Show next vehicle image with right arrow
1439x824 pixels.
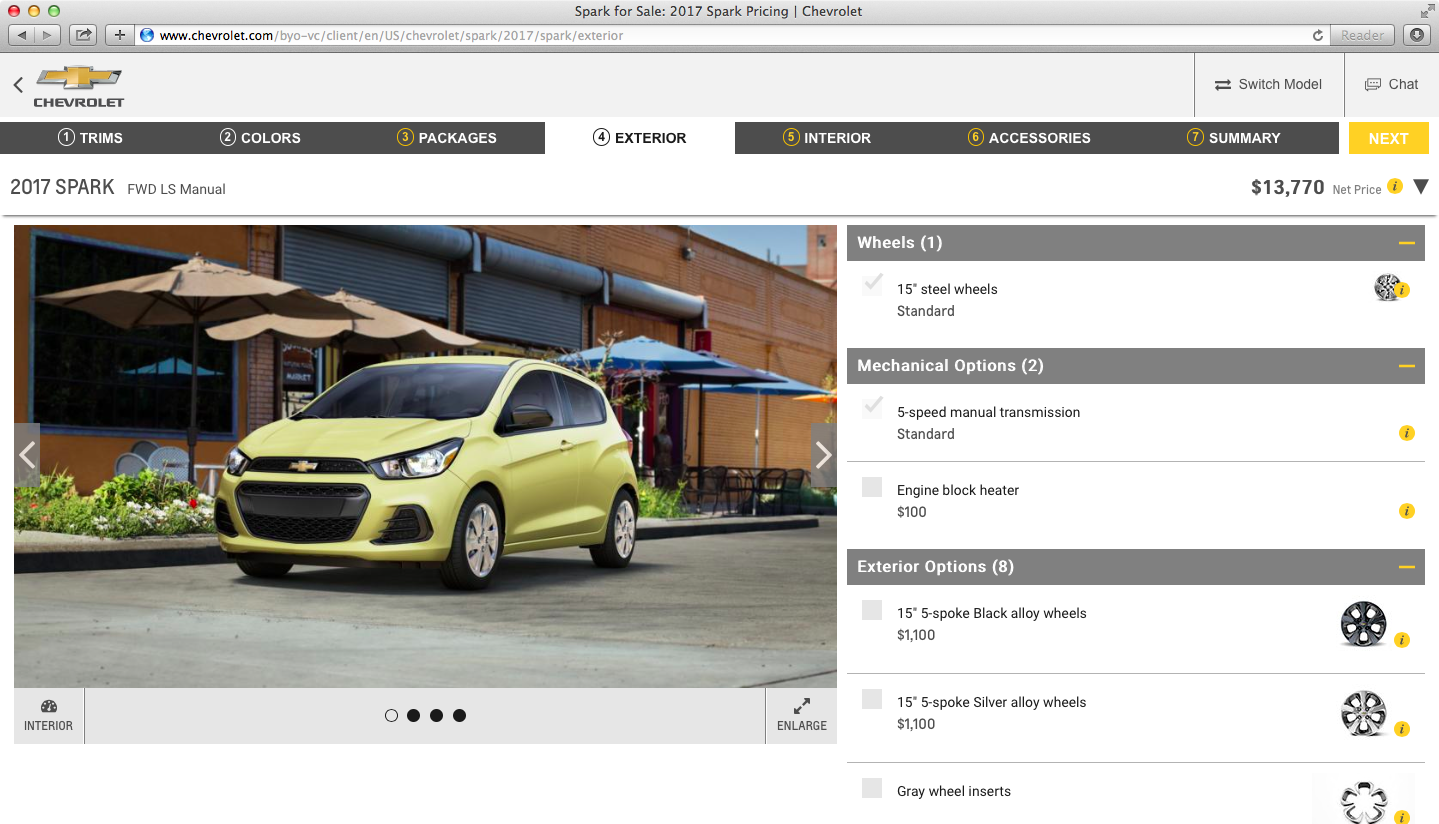pos(823,455)
